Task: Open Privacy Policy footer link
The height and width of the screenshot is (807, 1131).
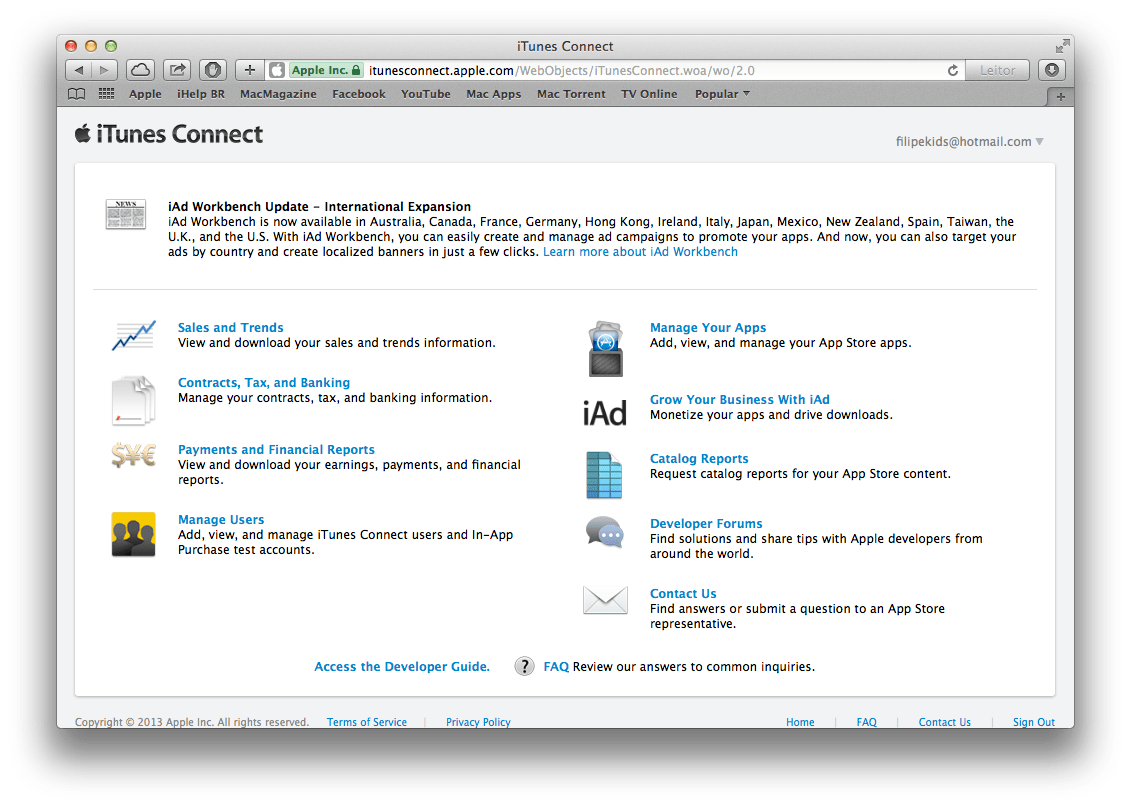Action: pyautogui.click(x=478, y=722)
